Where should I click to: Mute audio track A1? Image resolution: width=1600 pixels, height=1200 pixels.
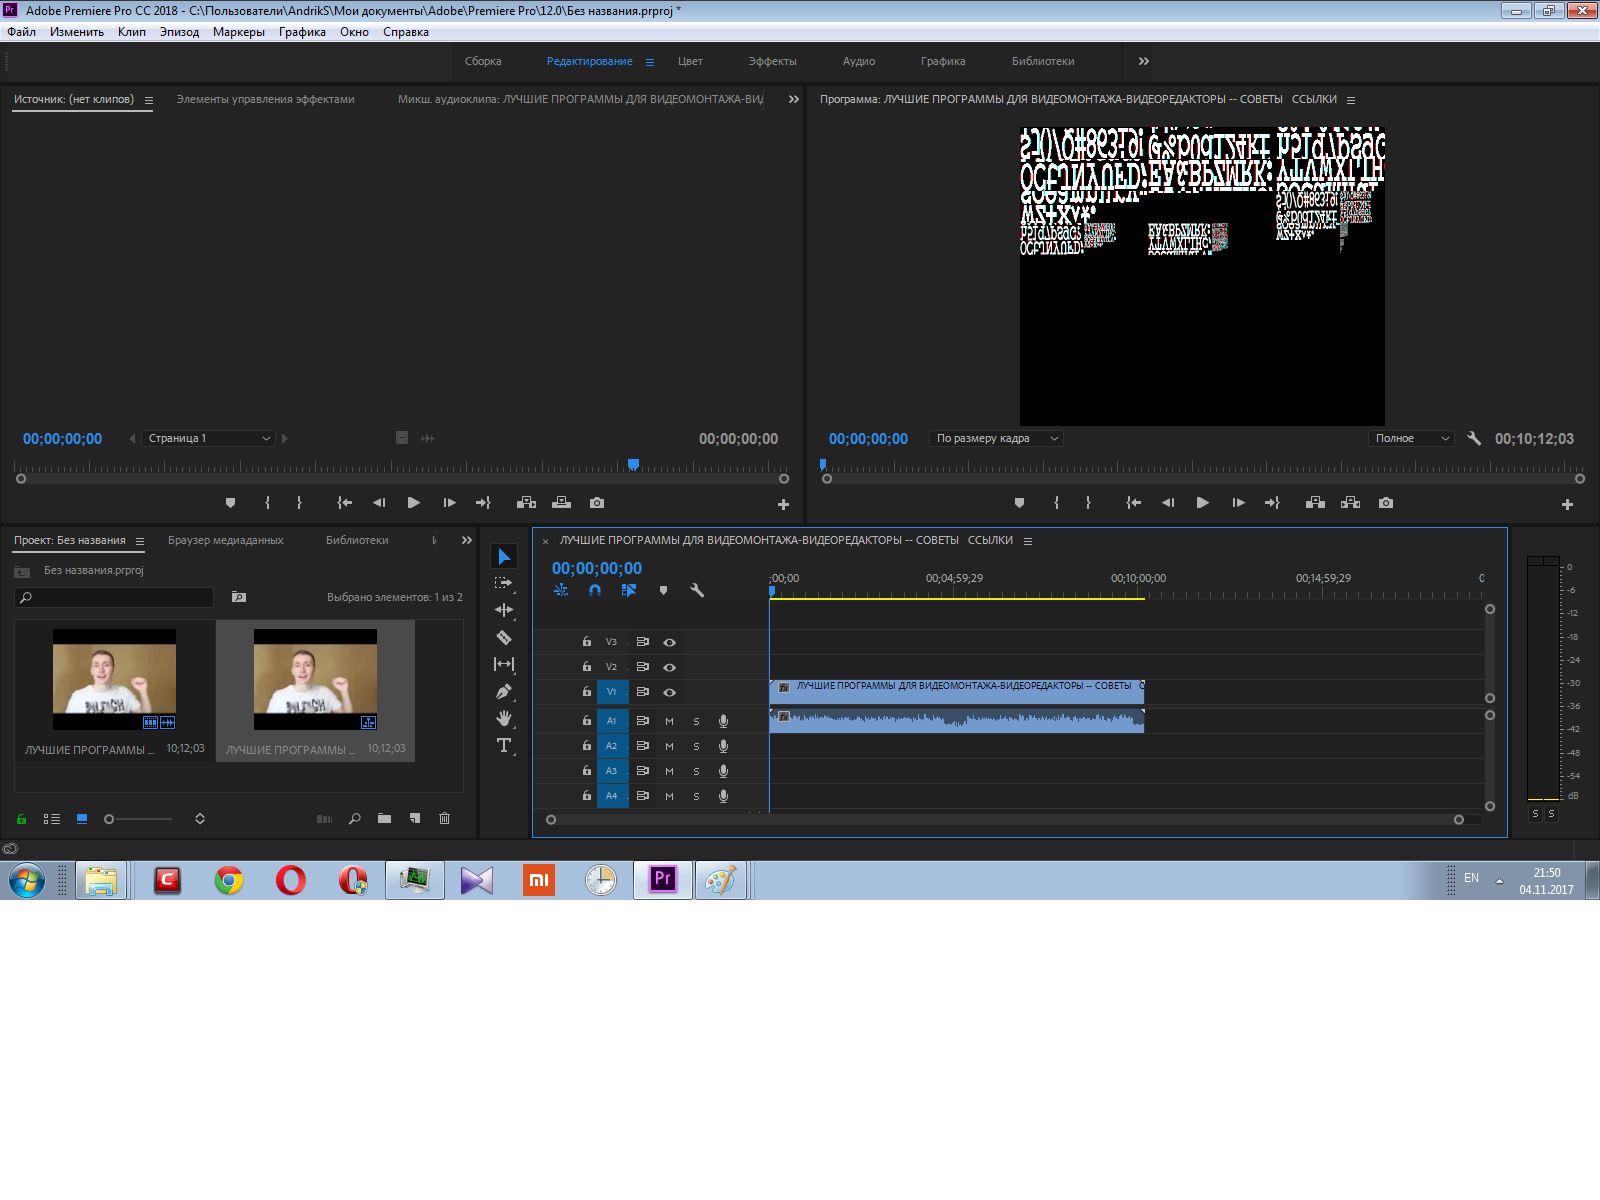tap(669, 721)
